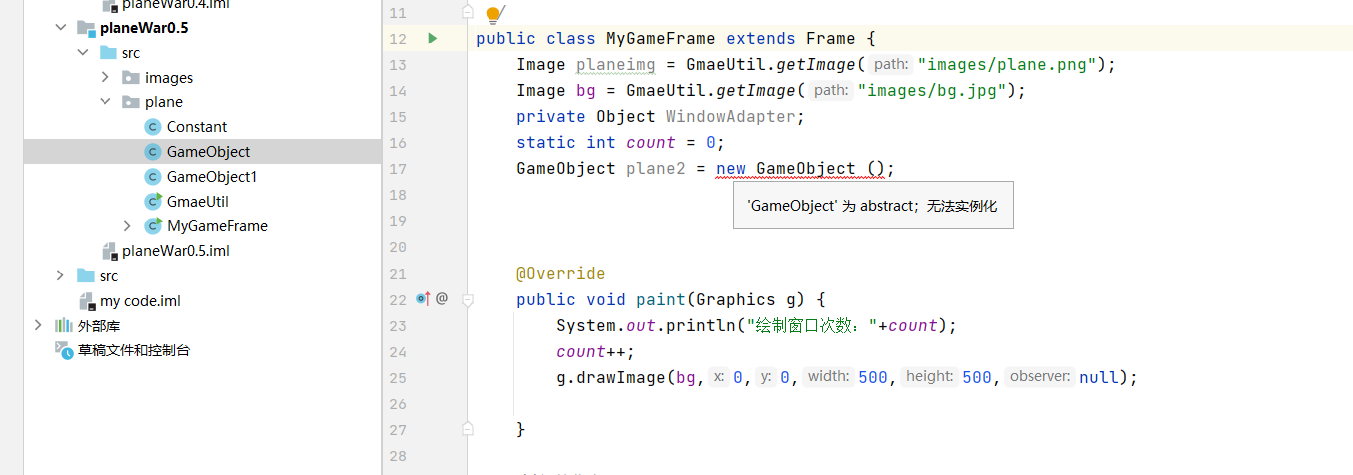The height and width of the screenshot is (475, 1353).
Task: Click the planeimg variable name
Action: pyautogui.click(x=616, y=65)
